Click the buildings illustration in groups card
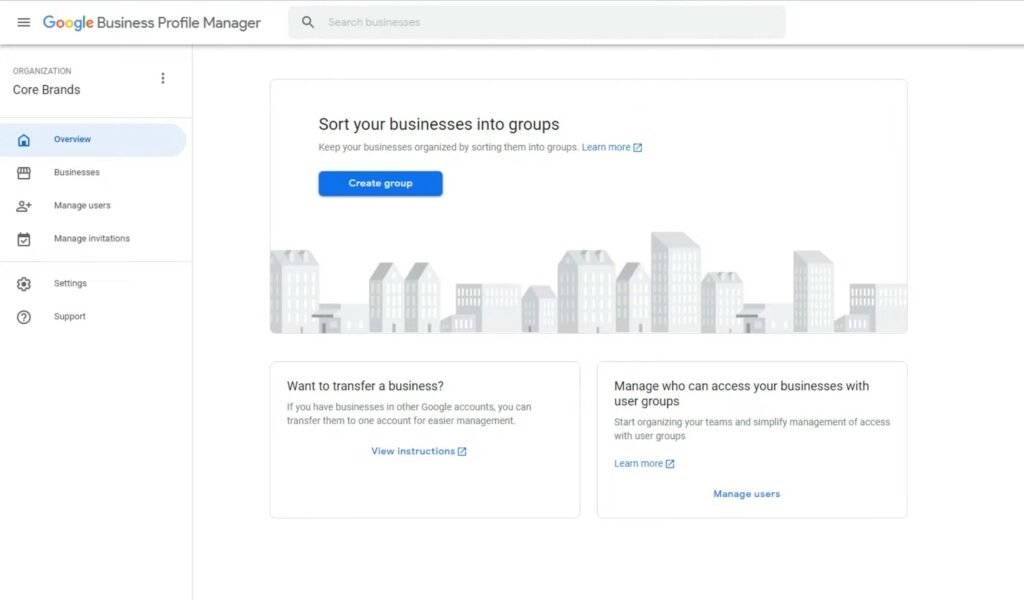Image resolution: width=1024 pixels, height=600 pixels. tap(588, 283)
